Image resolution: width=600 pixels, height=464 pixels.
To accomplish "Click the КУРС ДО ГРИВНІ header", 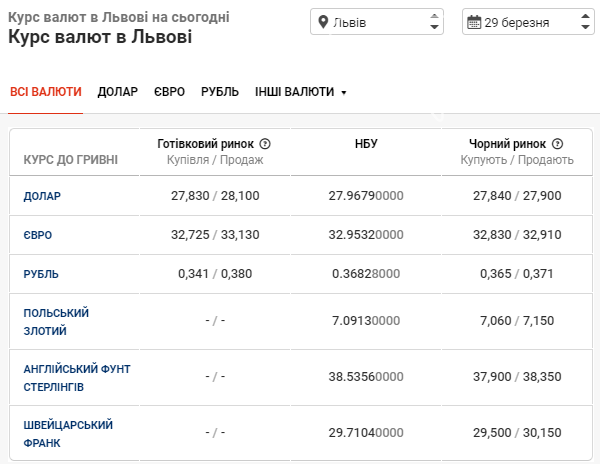I will pyautogui.click(x=70, y=159).
